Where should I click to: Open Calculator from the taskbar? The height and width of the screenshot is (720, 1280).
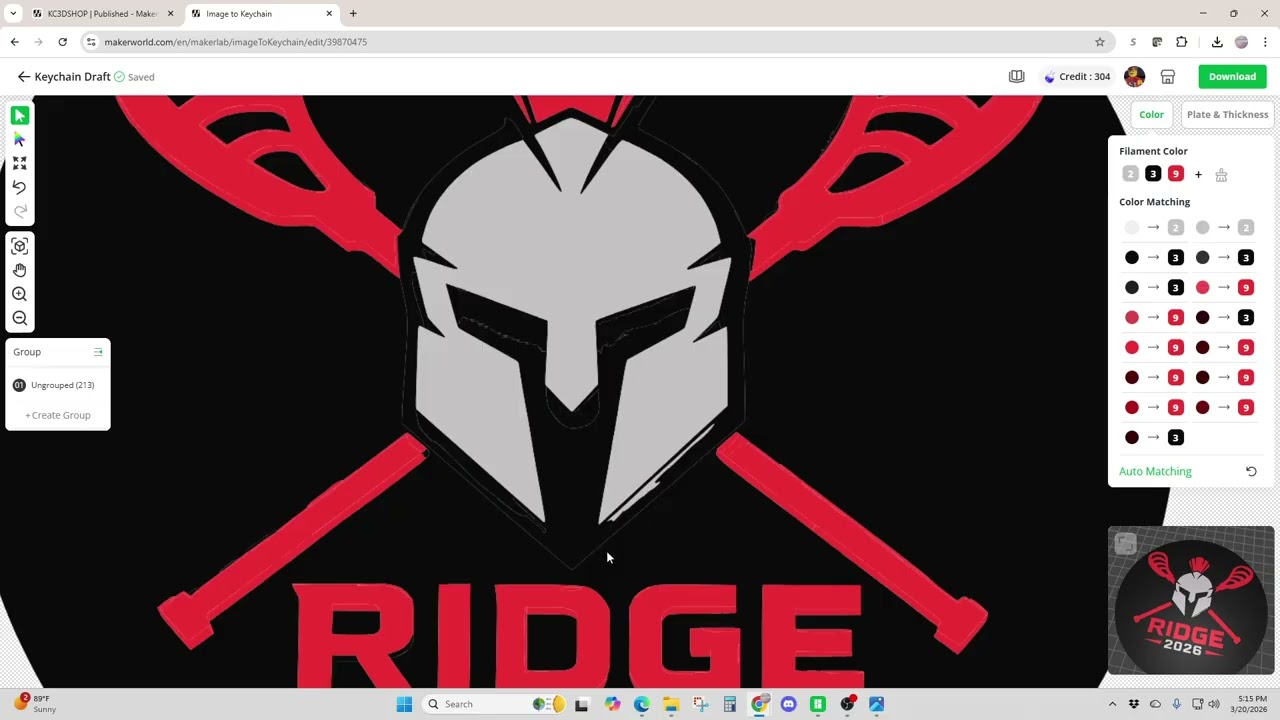(729, 704)
